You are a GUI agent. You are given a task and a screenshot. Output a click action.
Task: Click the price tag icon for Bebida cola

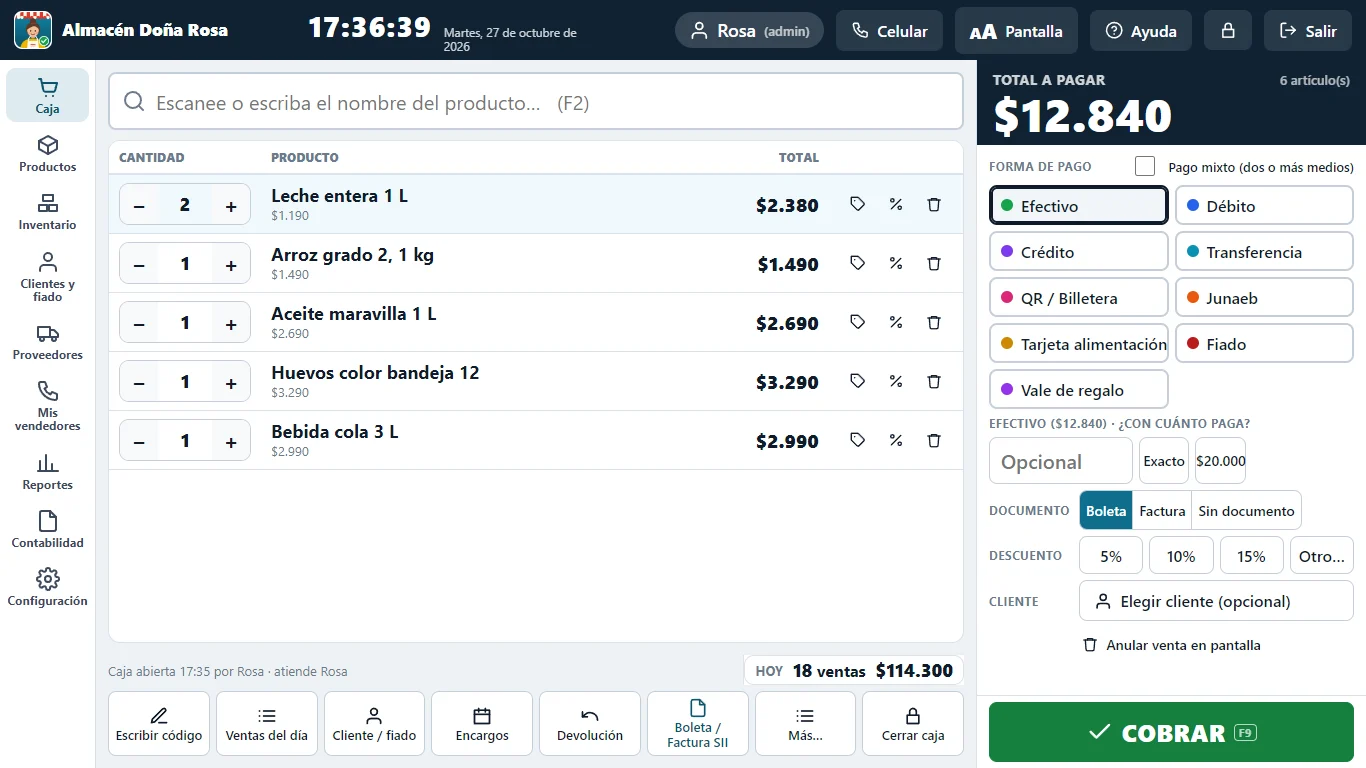(857, 440)
